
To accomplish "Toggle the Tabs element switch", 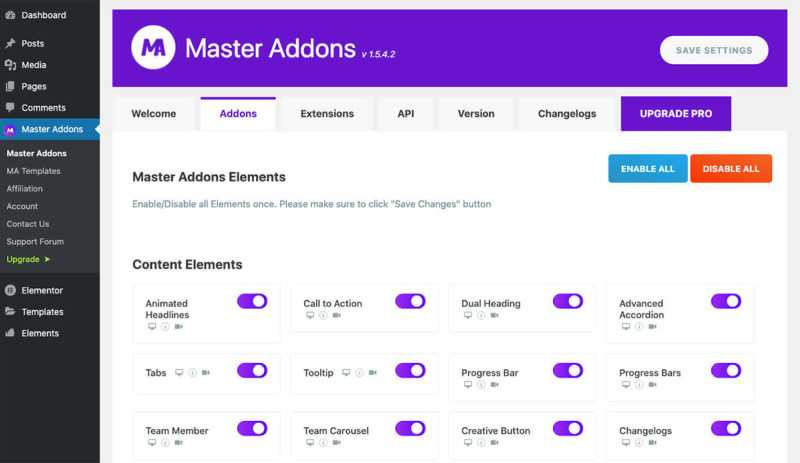I will point(252,371).
